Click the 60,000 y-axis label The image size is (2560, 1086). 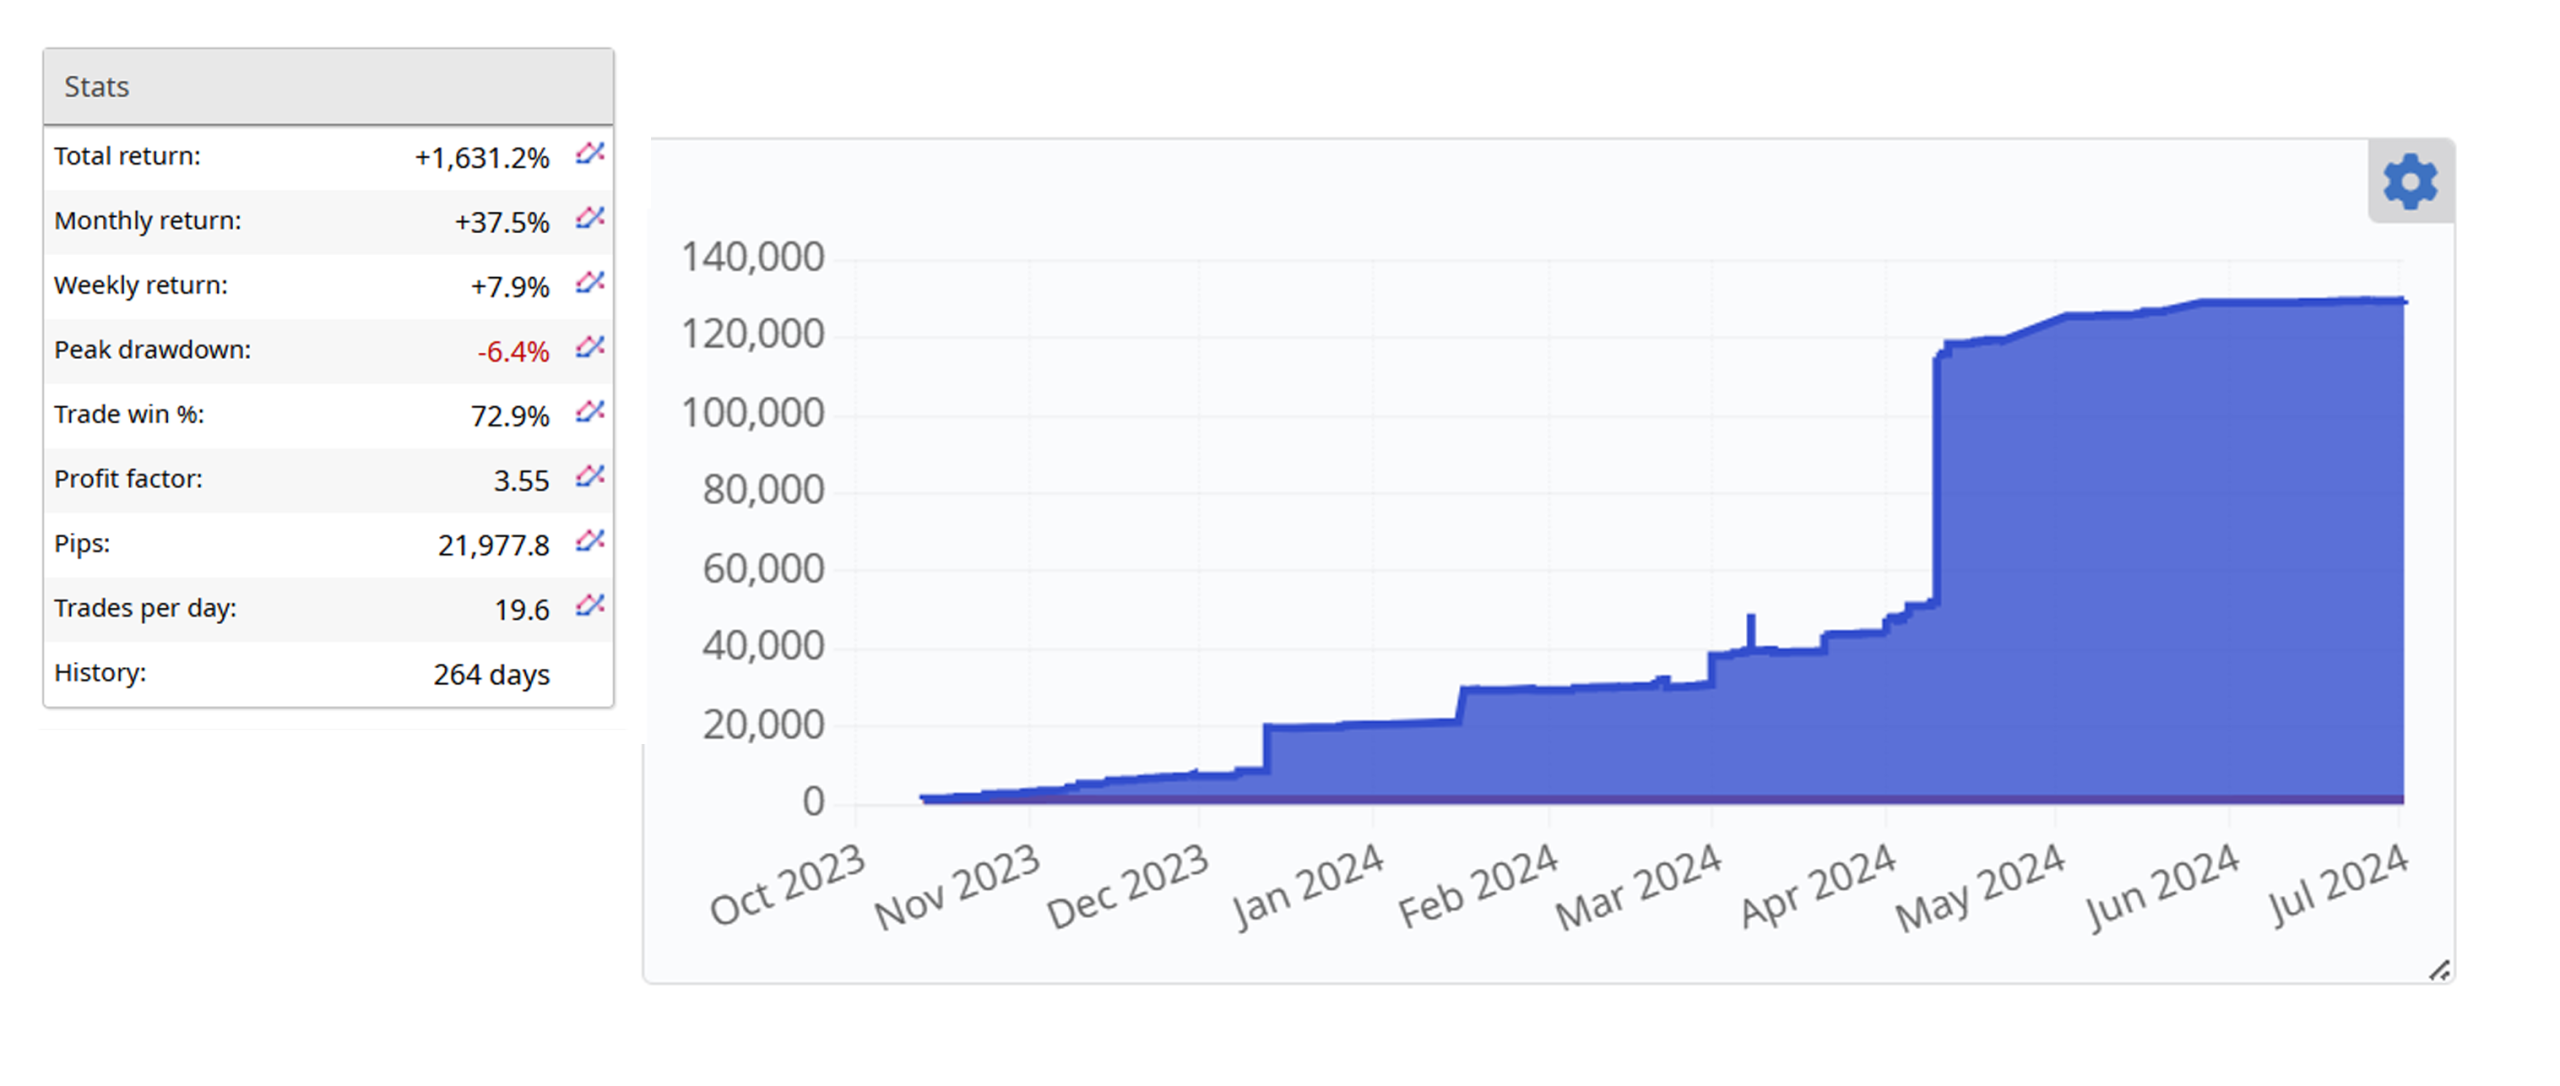click(x=763, y=568)
